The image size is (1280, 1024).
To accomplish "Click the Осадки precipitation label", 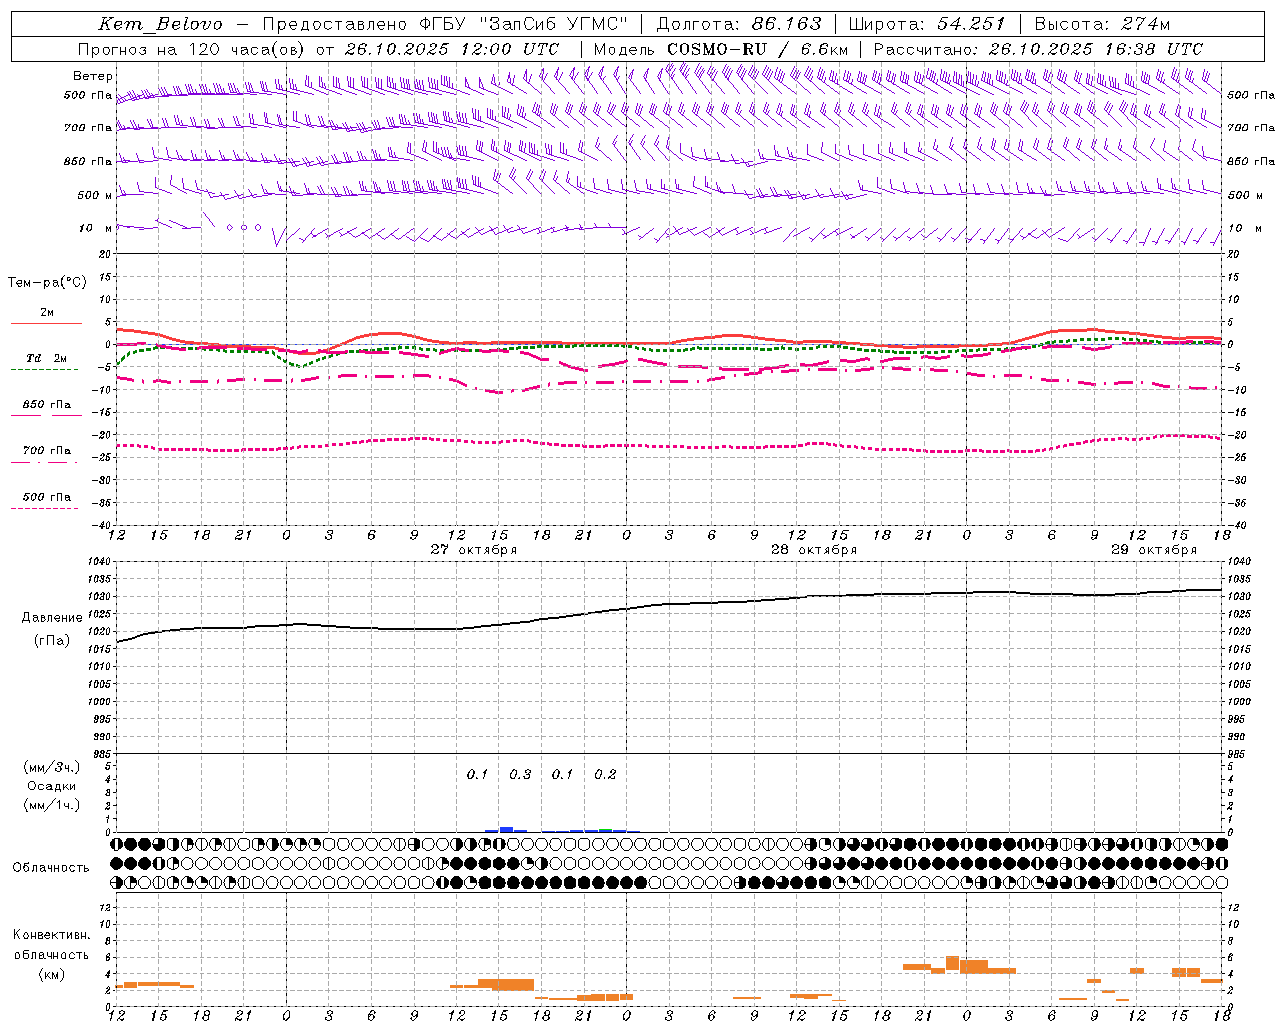I will pos(52,787).
